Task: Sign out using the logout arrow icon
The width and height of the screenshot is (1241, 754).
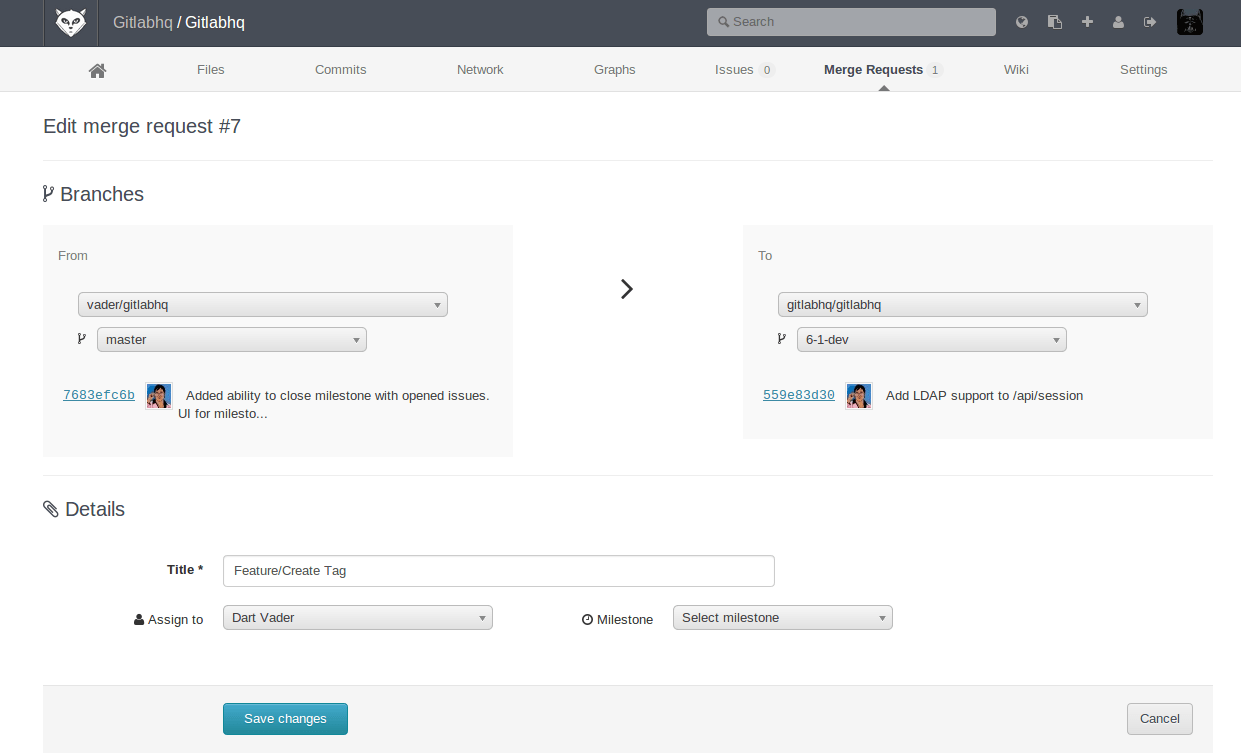Action: point(1149,21)
